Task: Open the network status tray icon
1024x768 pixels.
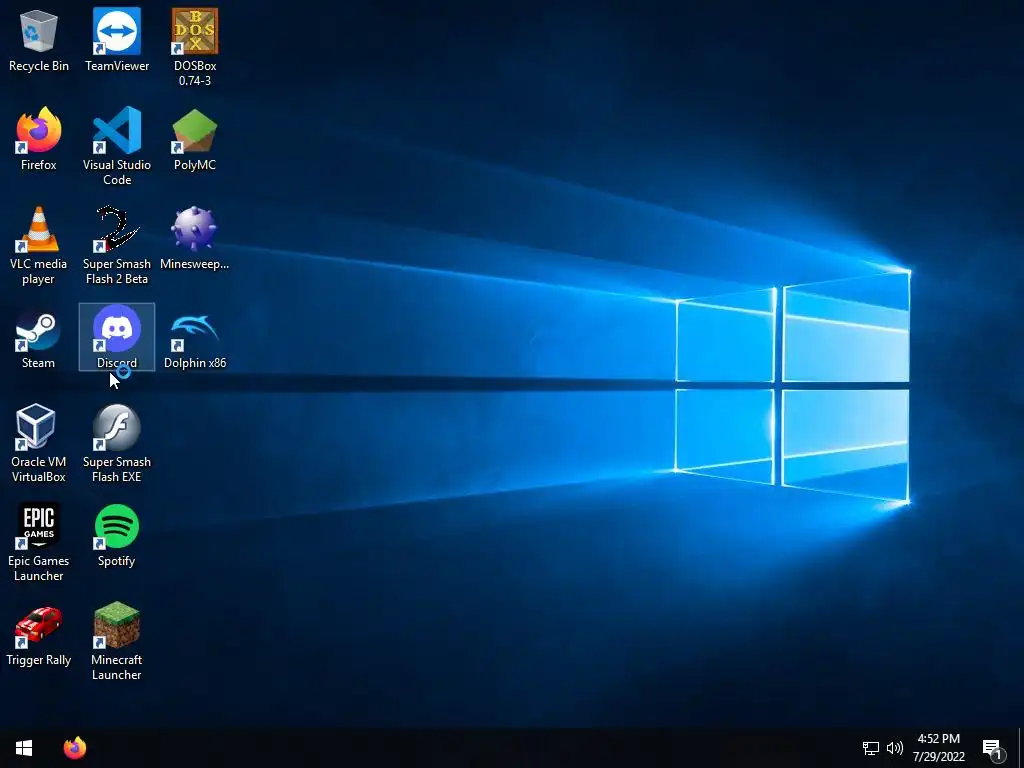Action: [x=871, y=748]
